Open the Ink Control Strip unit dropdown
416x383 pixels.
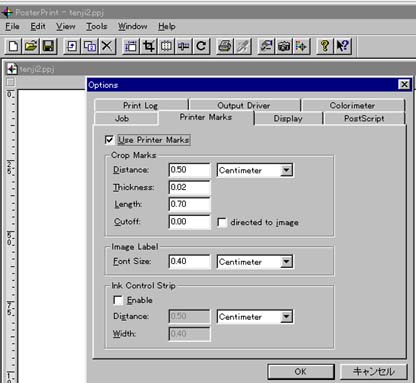tap(286, 317)
